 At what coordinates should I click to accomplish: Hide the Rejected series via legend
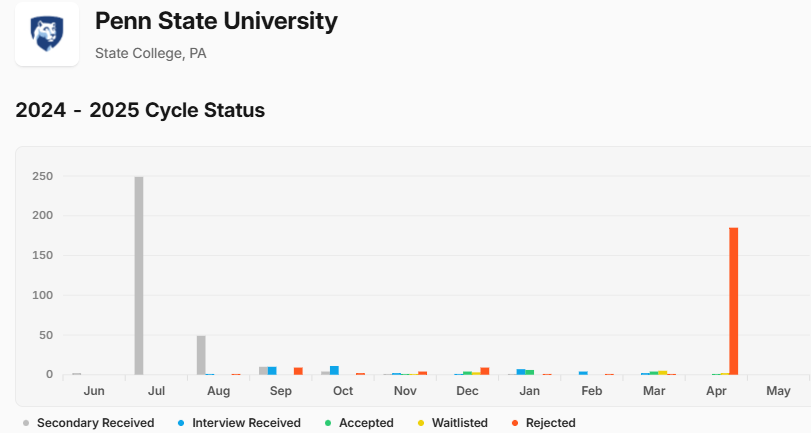coord(550,423)
